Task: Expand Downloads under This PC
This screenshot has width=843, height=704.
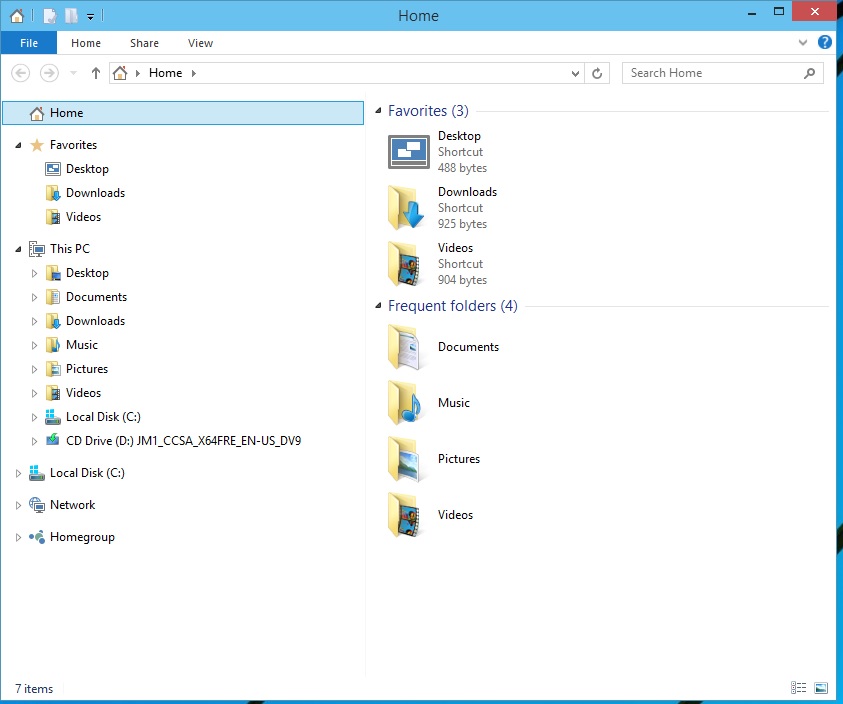Action: pyautogui.click(x=34, y=322)
